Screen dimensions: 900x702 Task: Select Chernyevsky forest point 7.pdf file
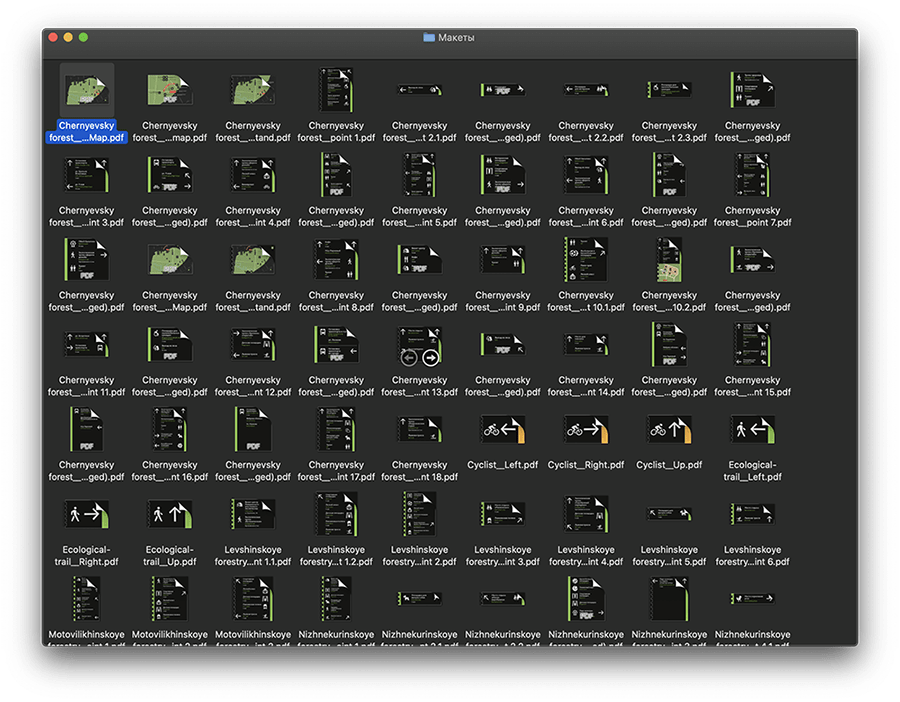point(752,175)
